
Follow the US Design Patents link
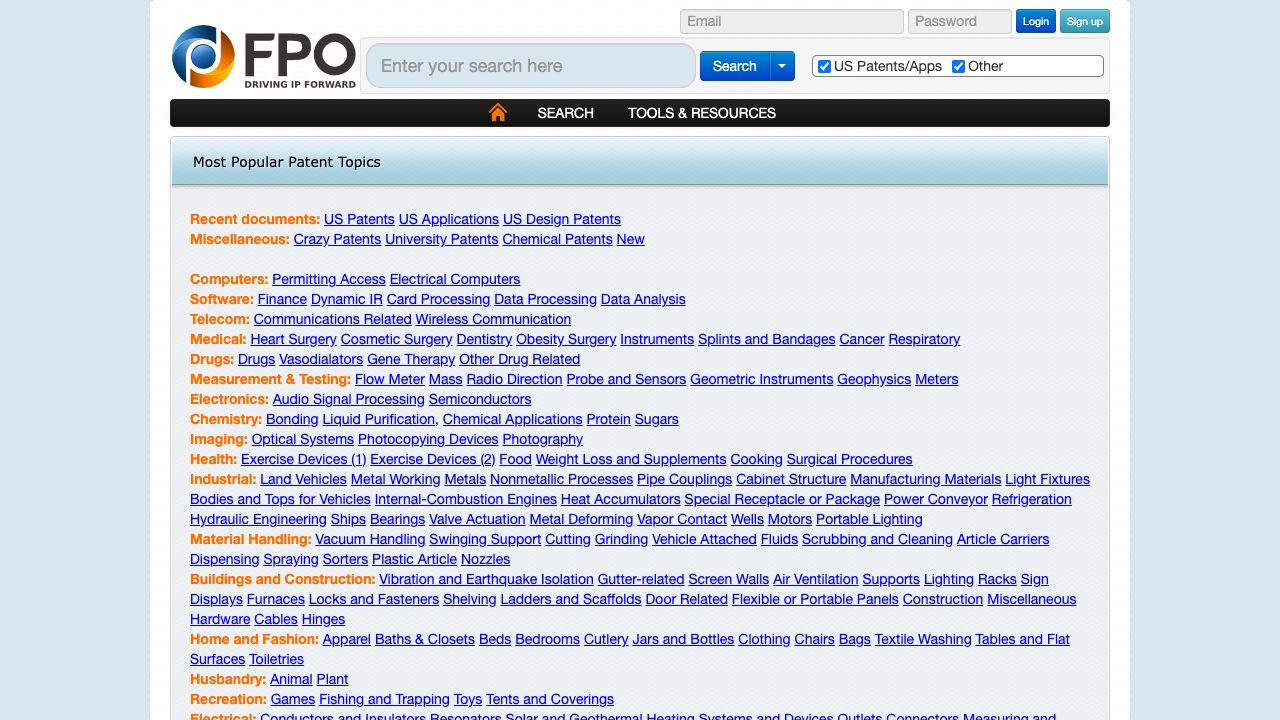(x=561, y=219)
